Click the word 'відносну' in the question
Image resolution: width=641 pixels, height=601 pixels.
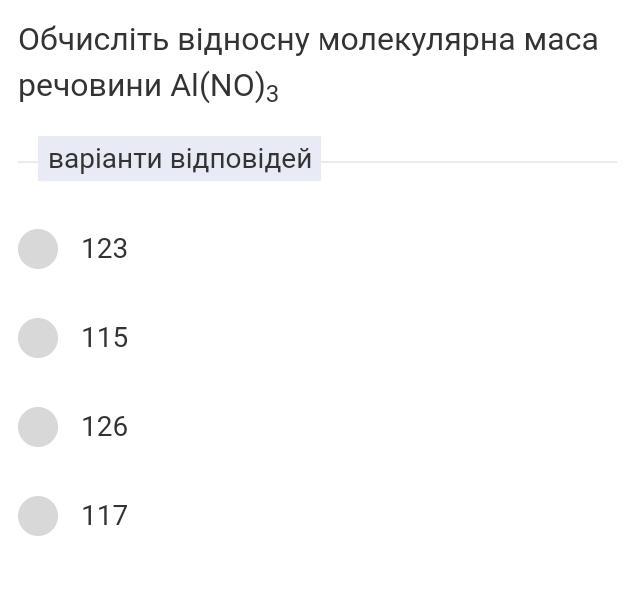tap(243, 42)
